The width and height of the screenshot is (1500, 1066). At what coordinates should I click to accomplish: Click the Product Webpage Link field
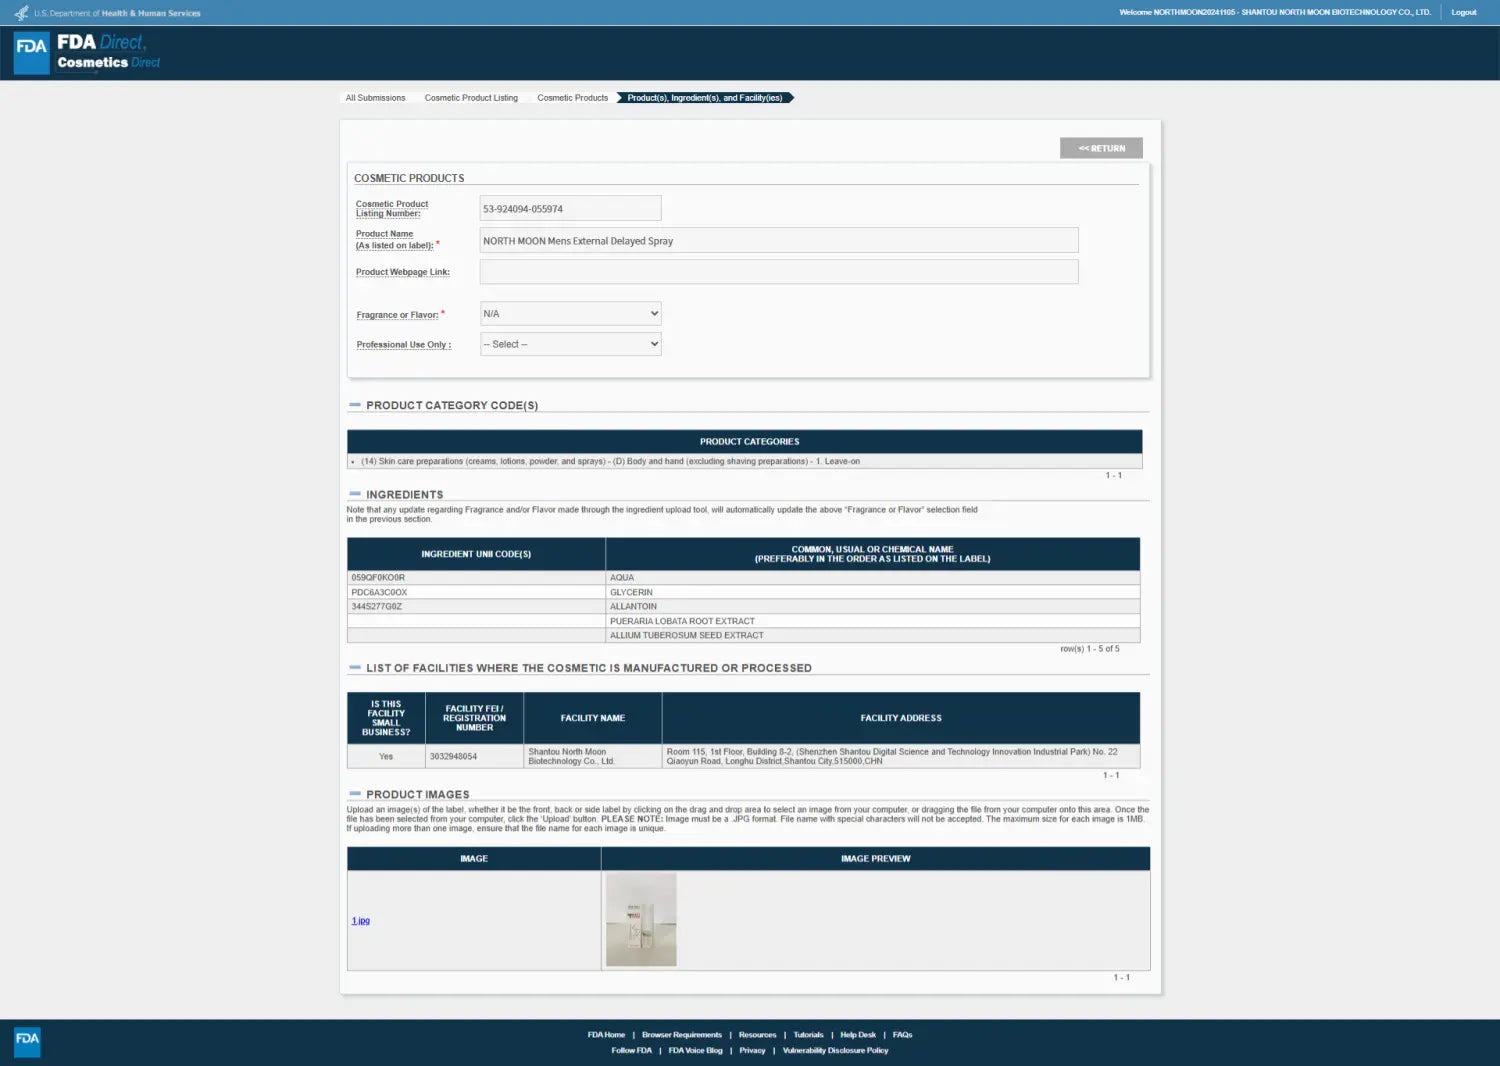(779, 272)
